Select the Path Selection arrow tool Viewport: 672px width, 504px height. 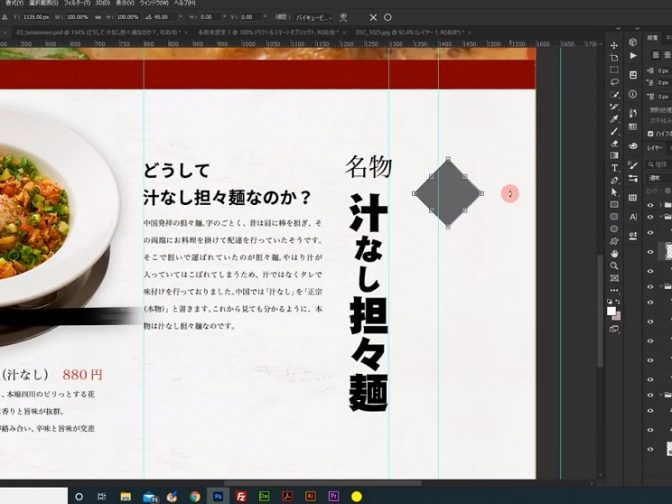614,192
